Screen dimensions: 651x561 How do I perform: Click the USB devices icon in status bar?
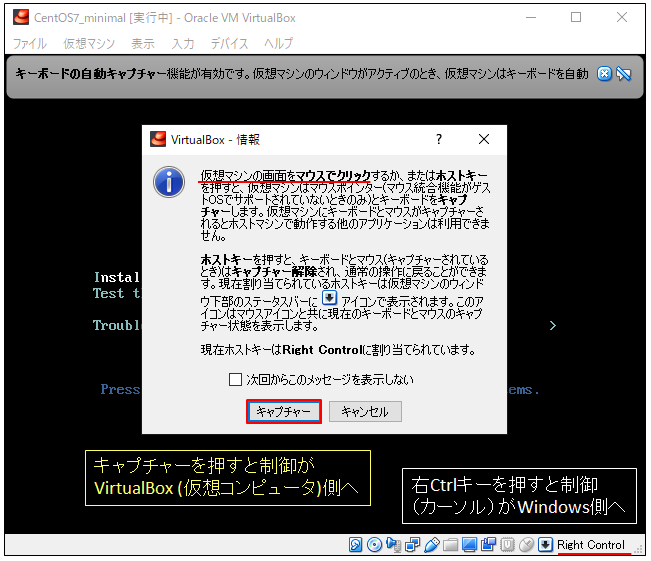point(430,545)
